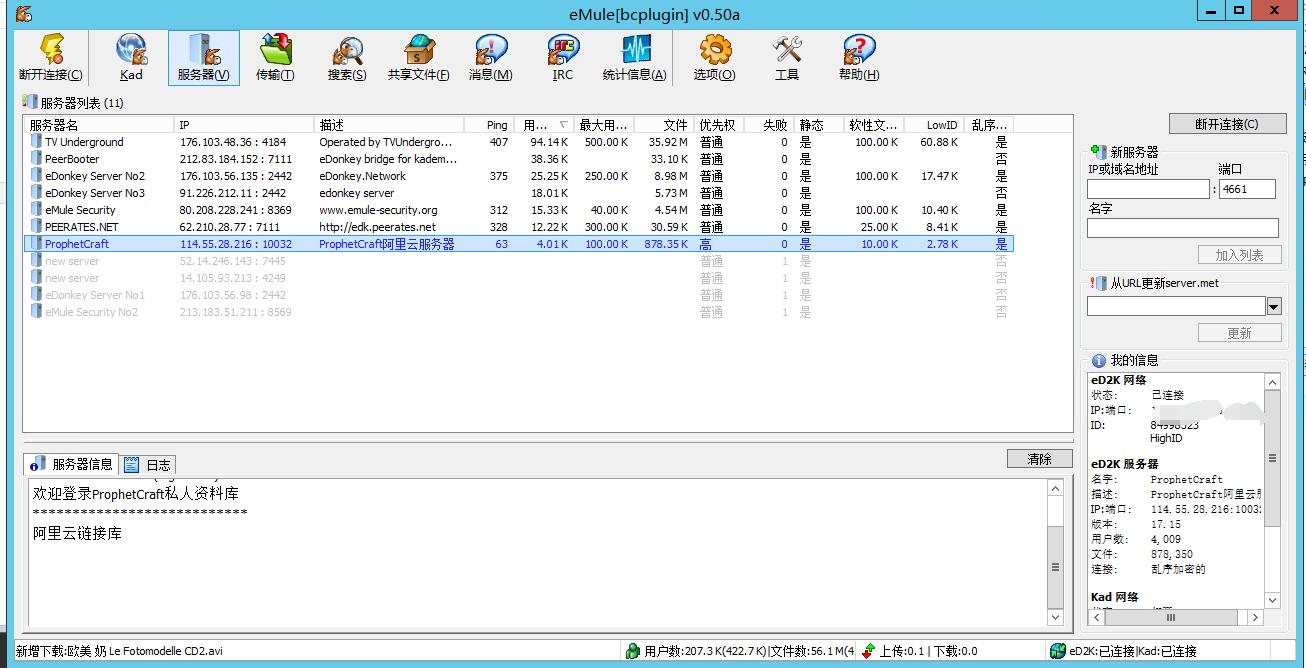Image resolution: width=1306 pixels, height=668 pixels.
Task: Sort by Ping column header
Action: point(489,125)
